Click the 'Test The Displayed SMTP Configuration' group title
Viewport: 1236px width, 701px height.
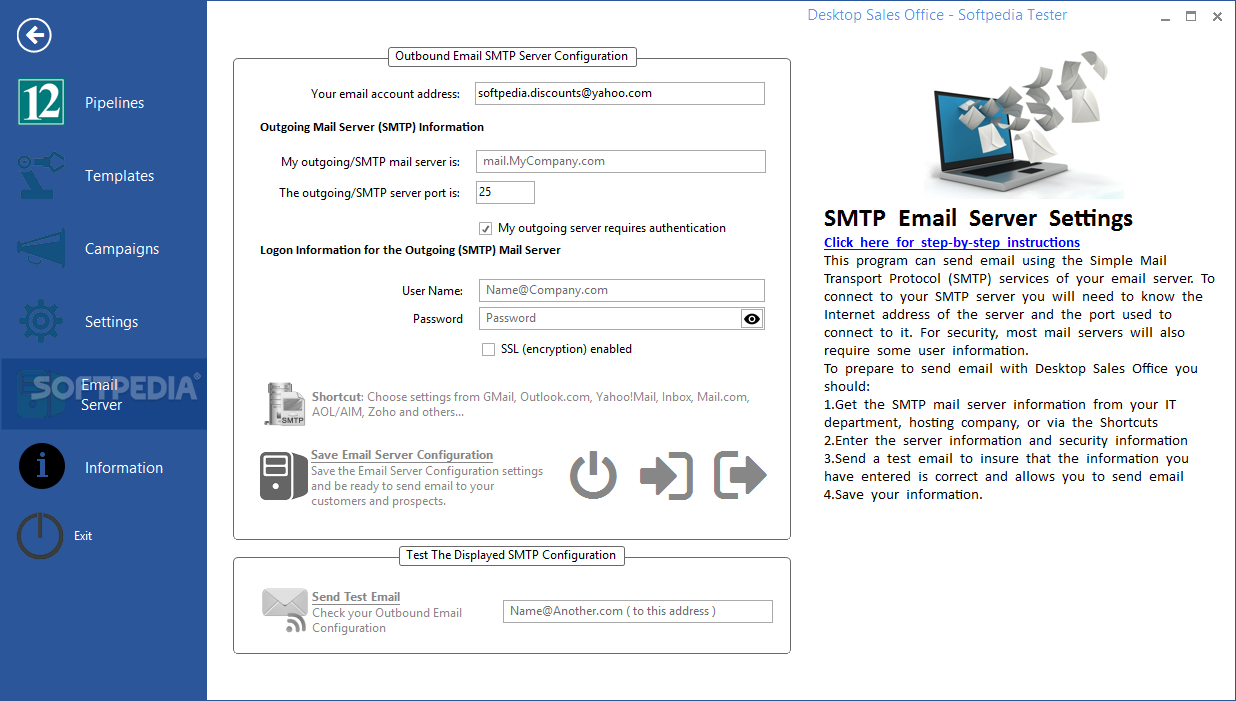coord(511,555)
